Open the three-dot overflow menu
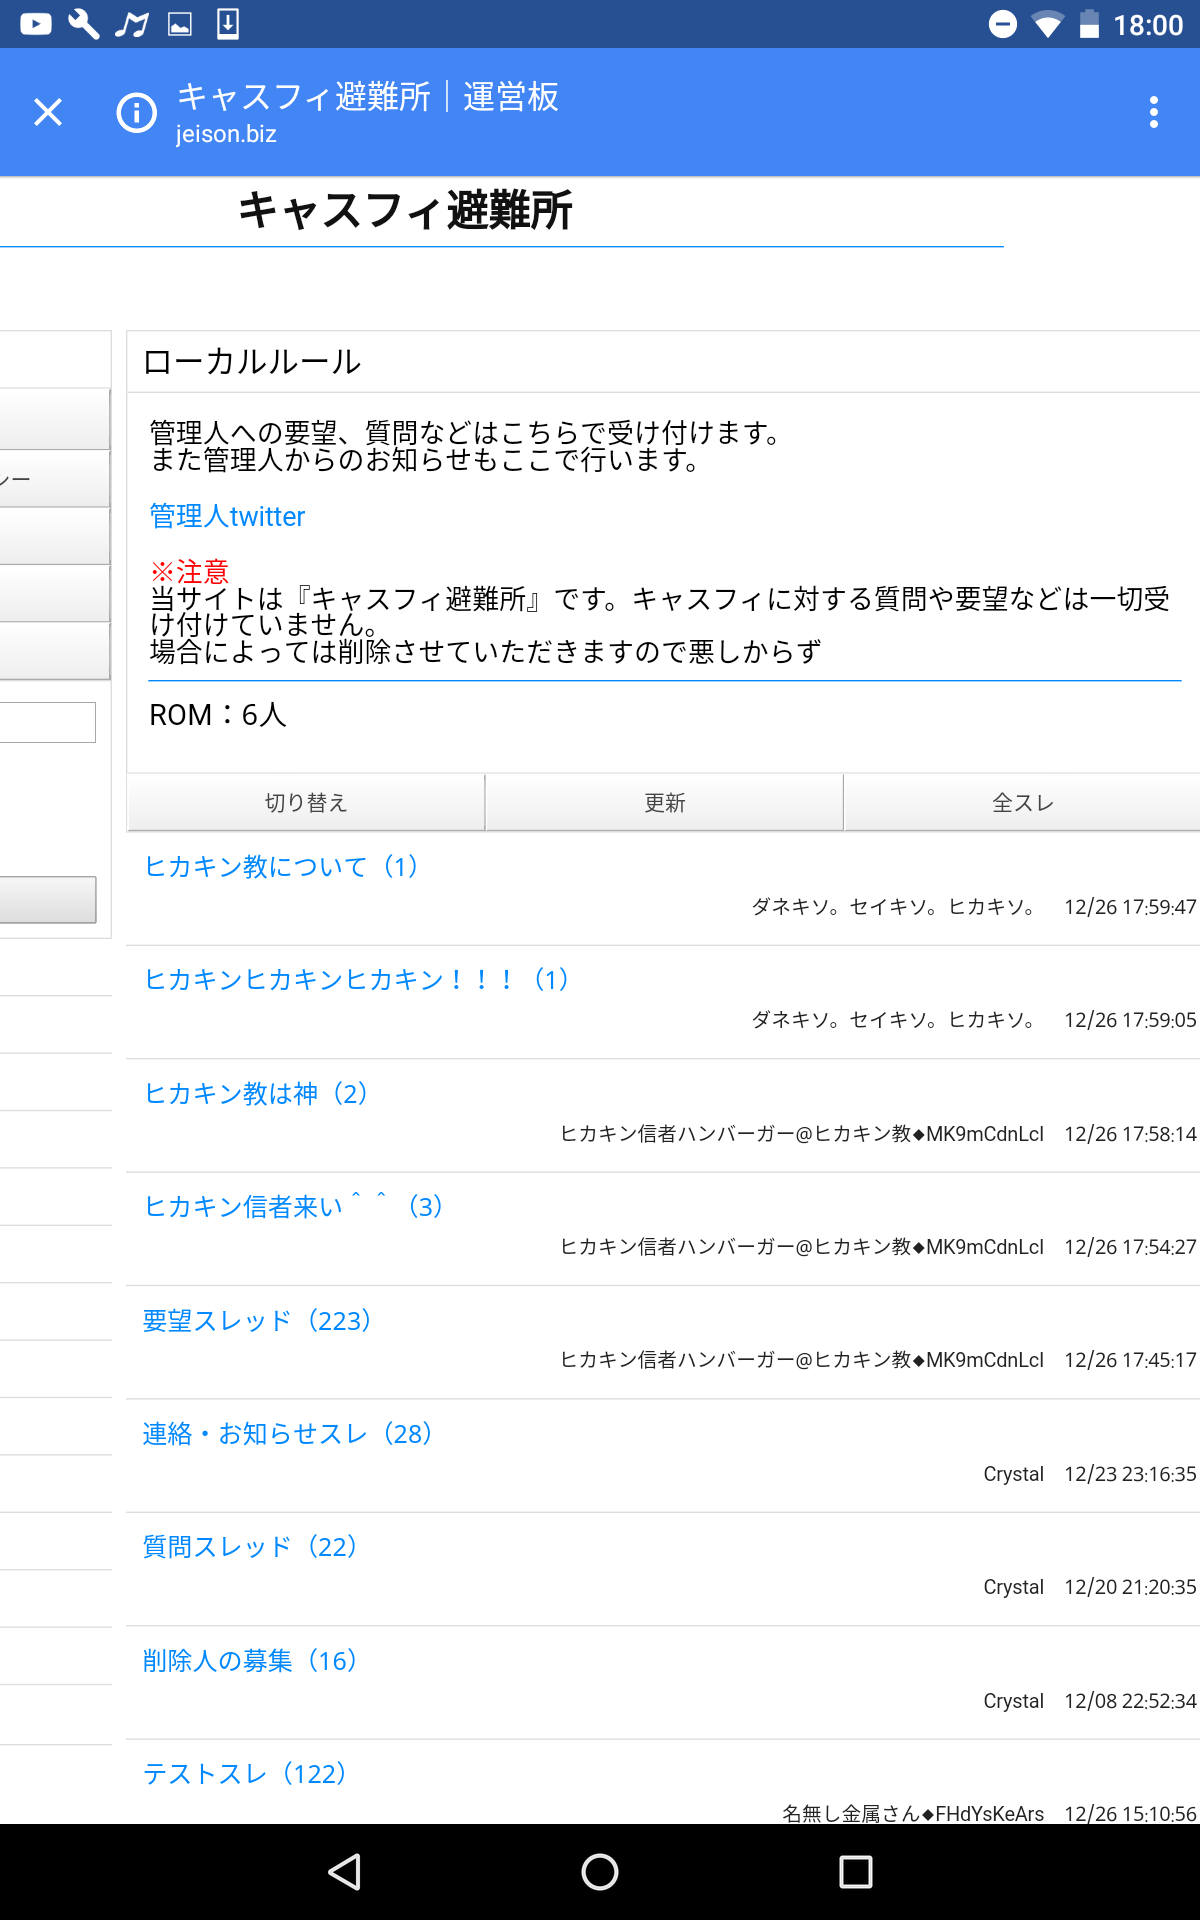The height and width of the screenshot is (1920, 1200). tap(1153, 112)
